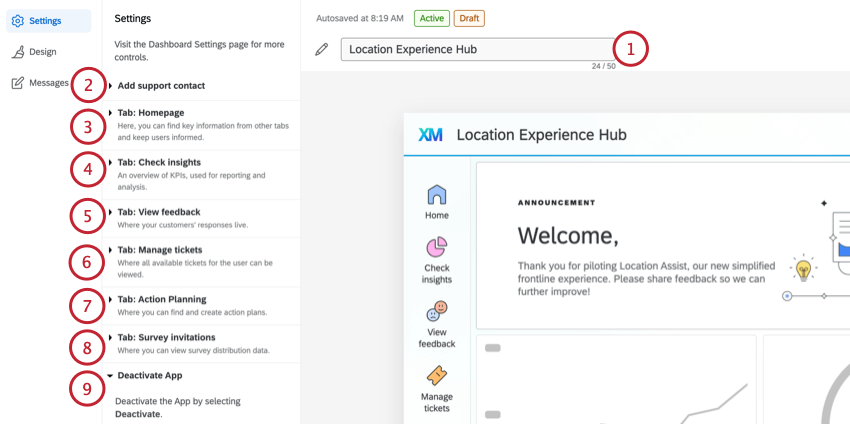
Task: Click the Manage tickets ticket icon
Action: [x=437, y=375]
